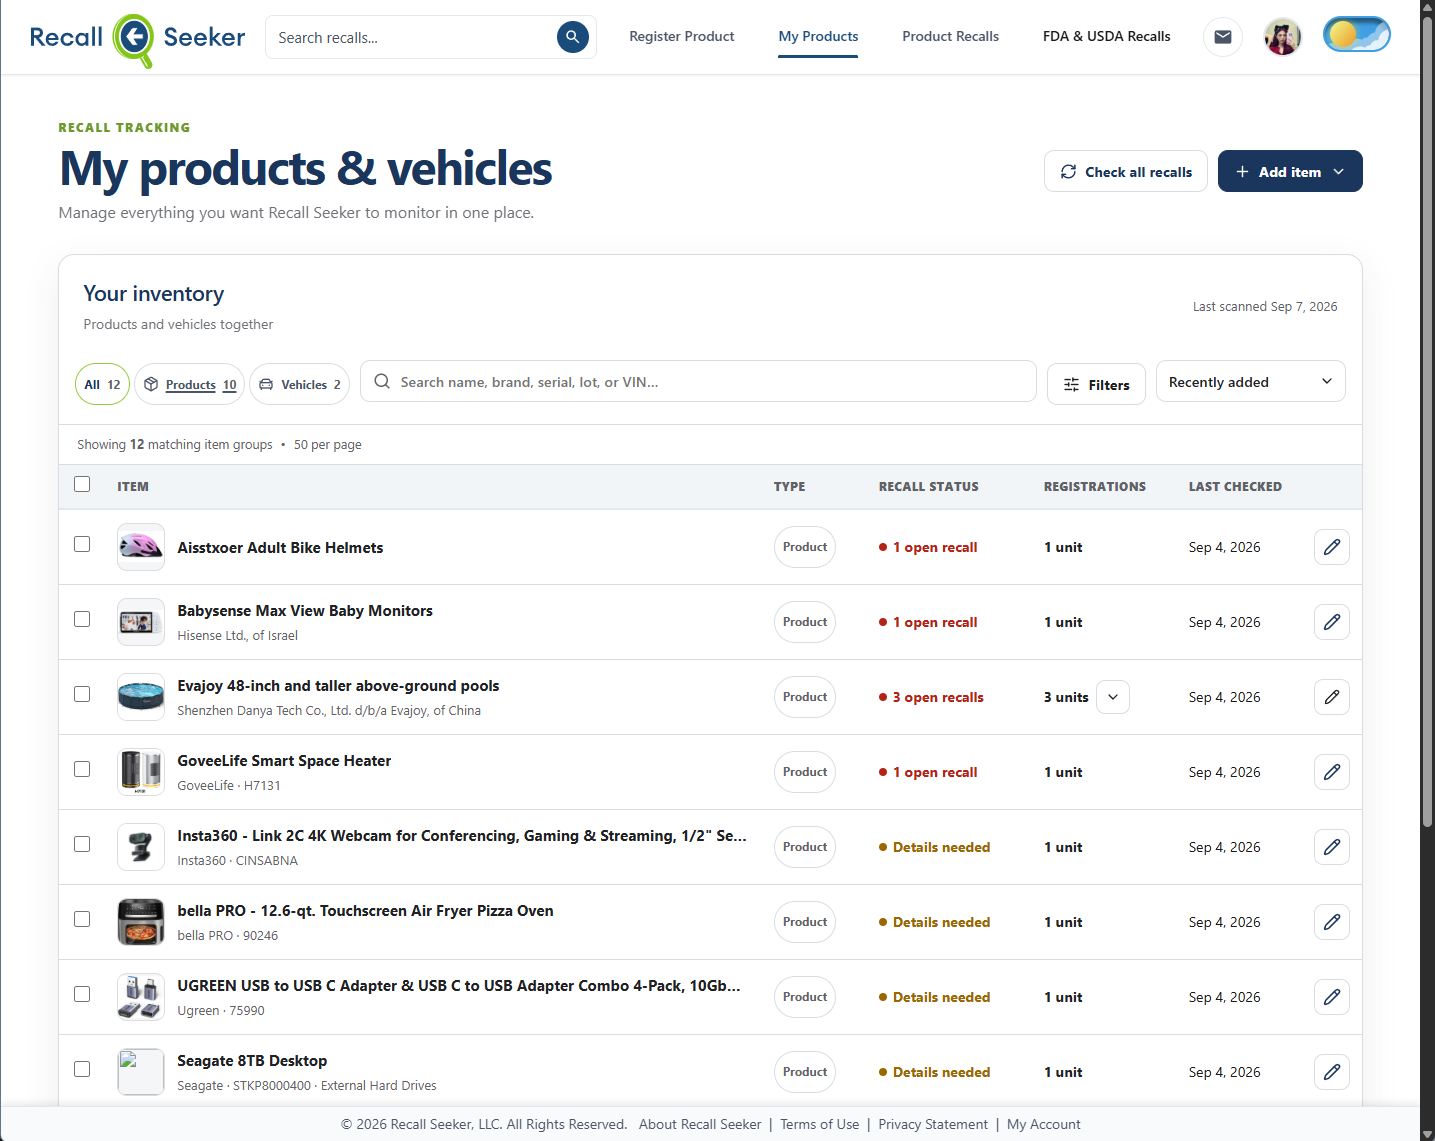Click the UGREEN adapter thumbnail
This screenshot has width=1435, height=1141.
pyautogui.click(x=141, y=997)
